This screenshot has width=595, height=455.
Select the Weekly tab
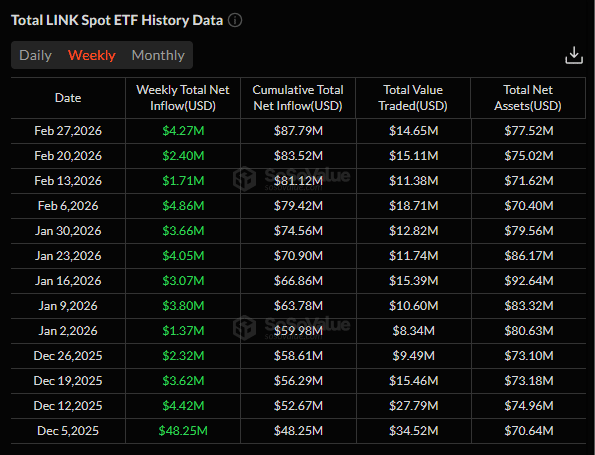tap(91, 55)
